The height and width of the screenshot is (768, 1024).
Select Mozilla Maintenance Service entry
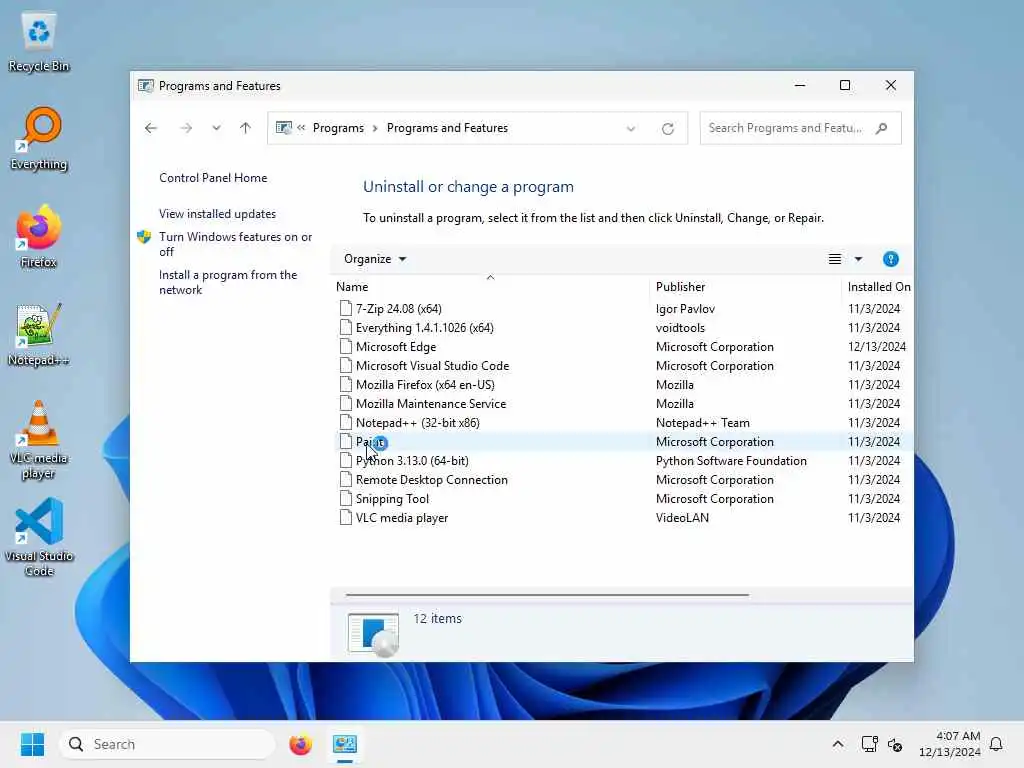click(624, 404)
